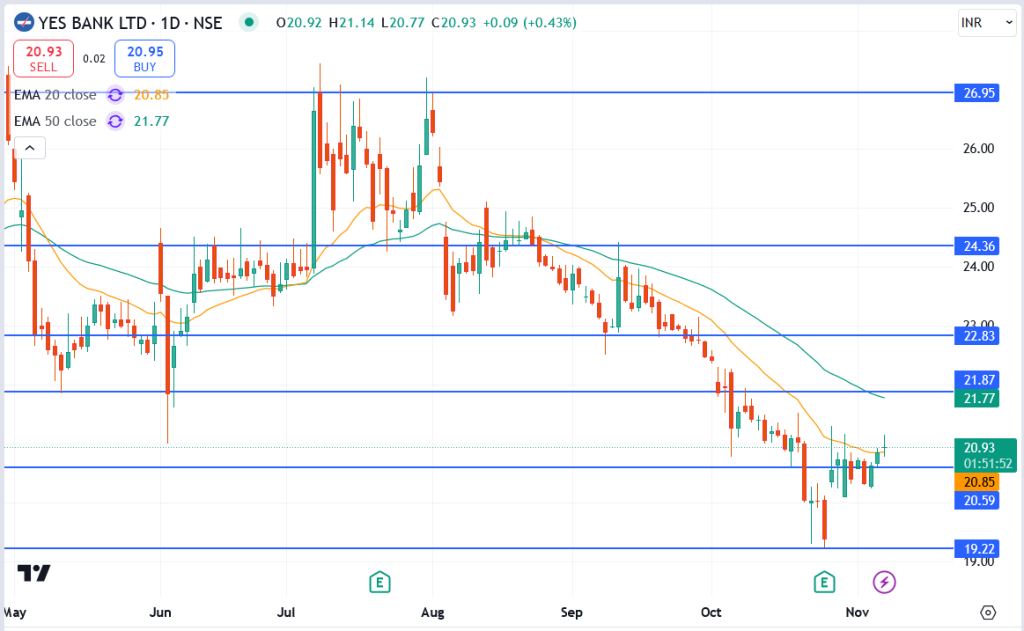Click the L20.77 low value
The image size is (1024, 631).
[x=403, y=23]
